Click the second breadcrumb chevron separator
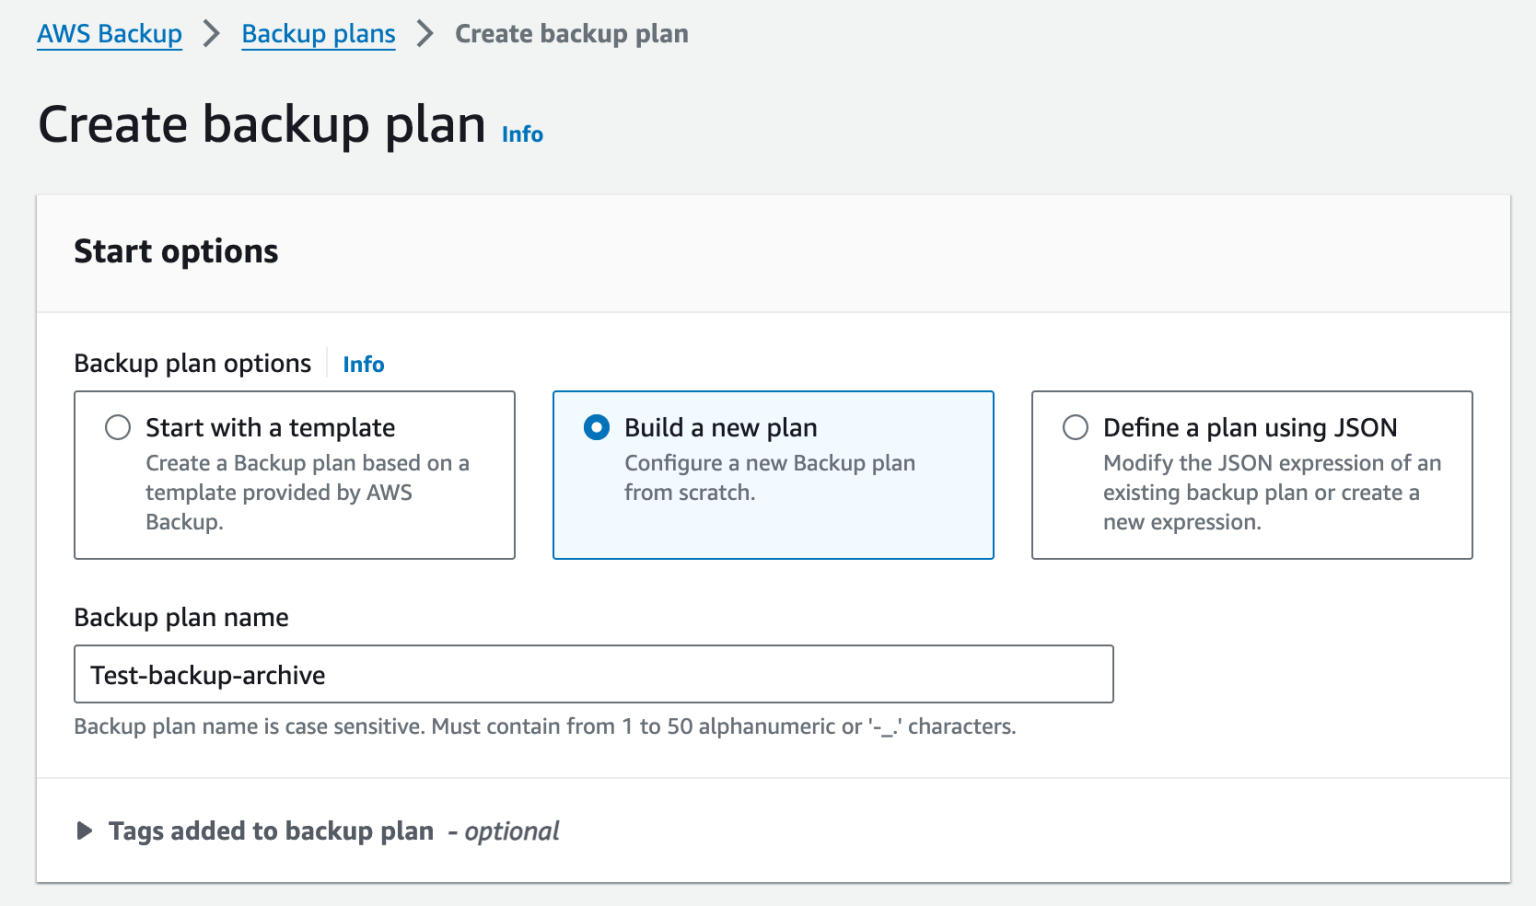The height and width of the screenshot is (906, 1536). 425,33
